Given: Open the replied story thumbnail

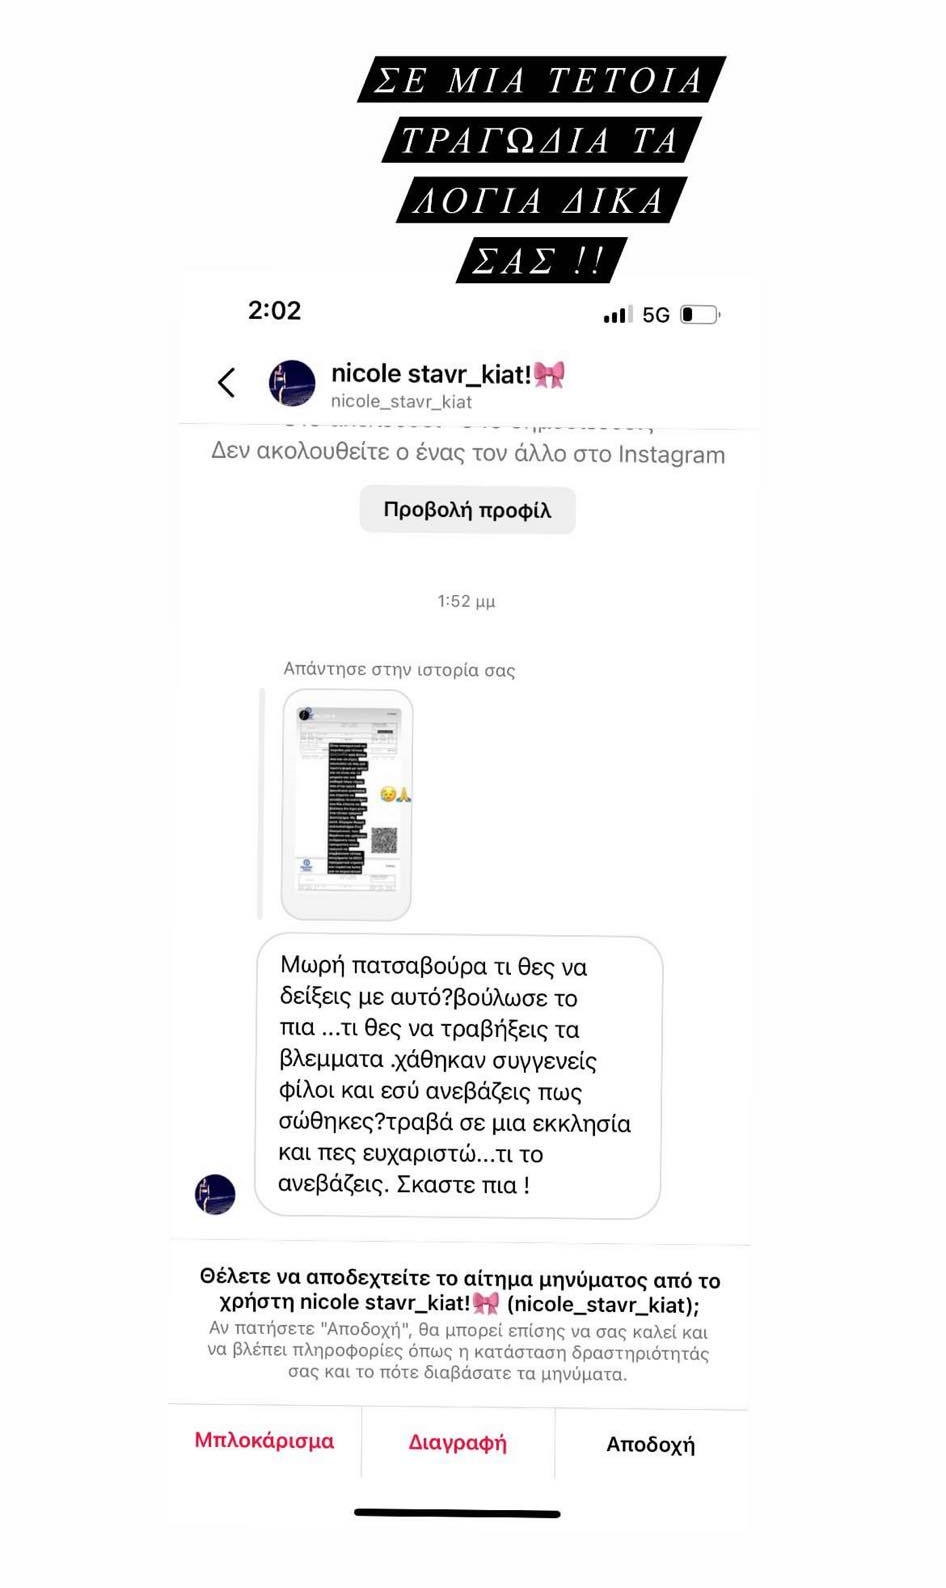Looking at the screenshot, I should [347, 804].
